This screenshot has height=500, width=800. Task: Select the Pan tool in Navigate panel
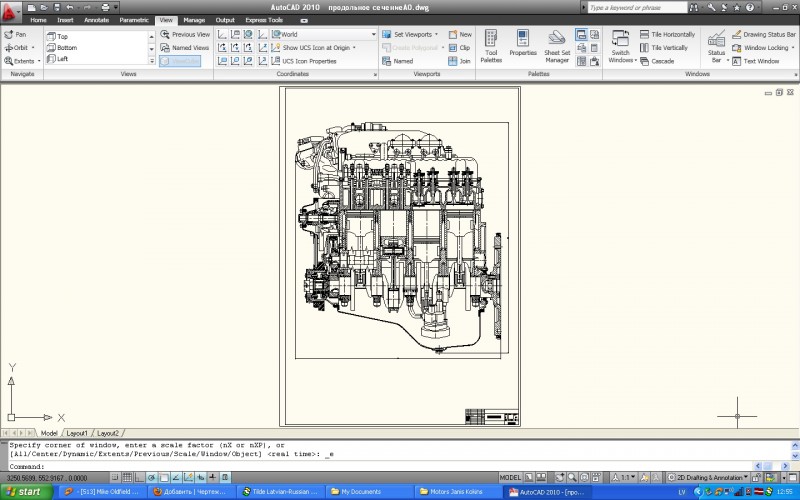[15, 34]
